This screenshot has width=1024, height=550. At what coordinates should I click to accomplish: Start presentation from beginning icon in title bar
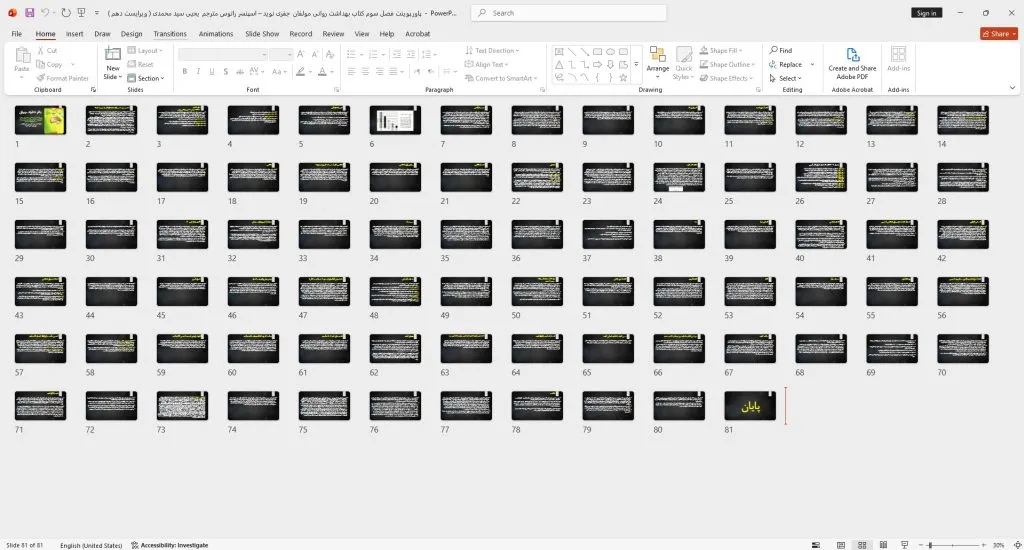pyautogui.click(x=81, y=13)
